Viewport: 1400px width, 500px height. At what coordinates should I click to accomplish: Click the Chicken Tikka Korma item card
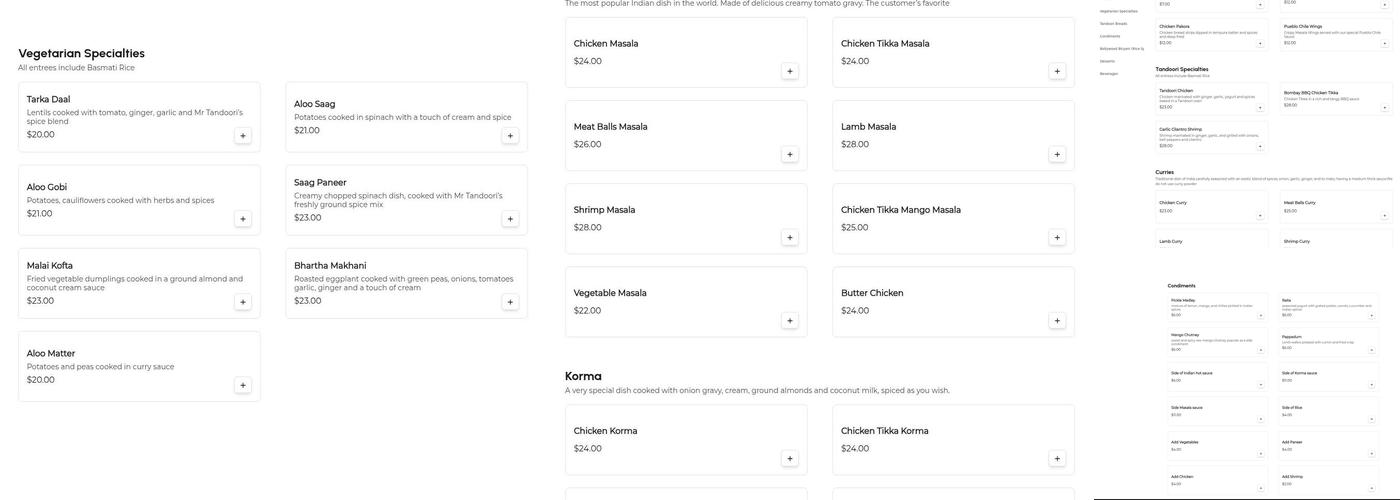click(x=953, y=440)
